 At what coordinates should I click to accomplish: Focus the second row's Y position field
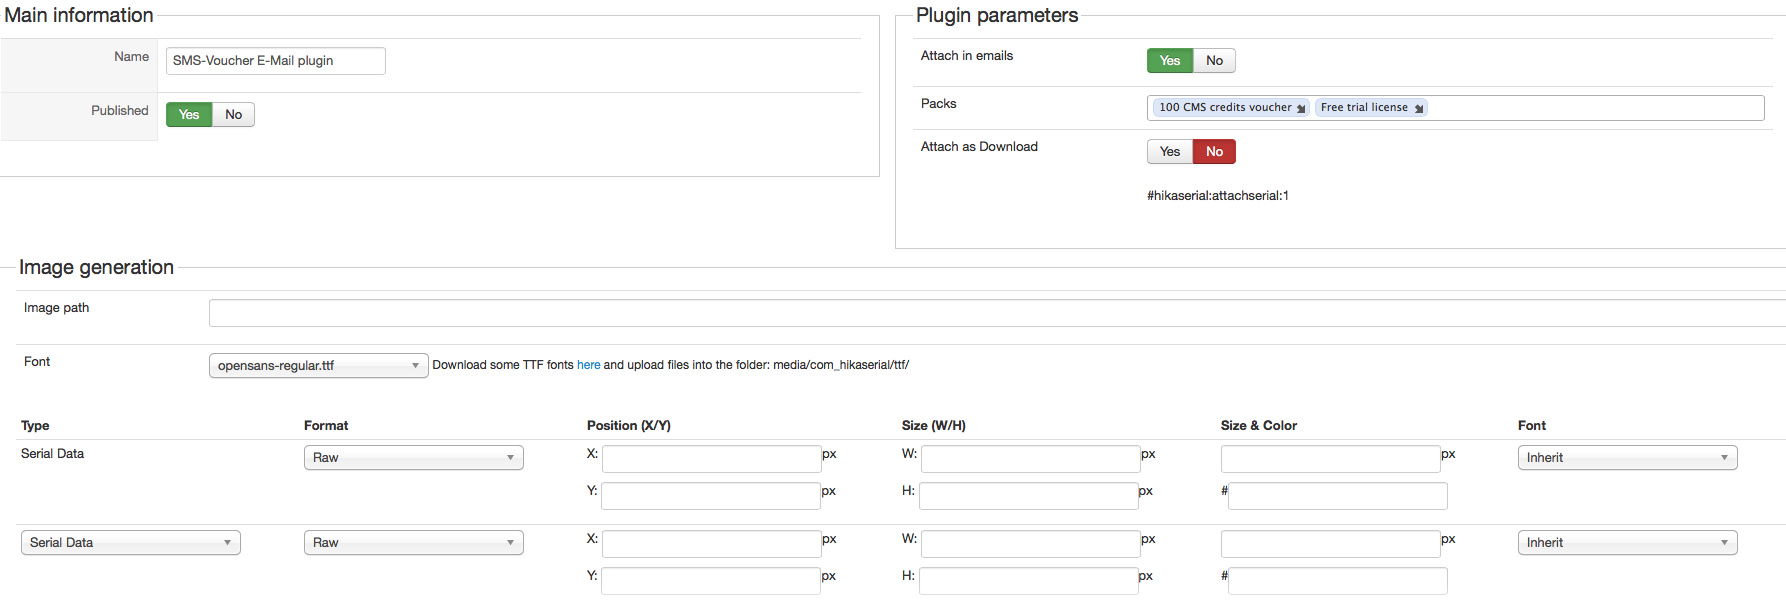(x=710, y=581)
